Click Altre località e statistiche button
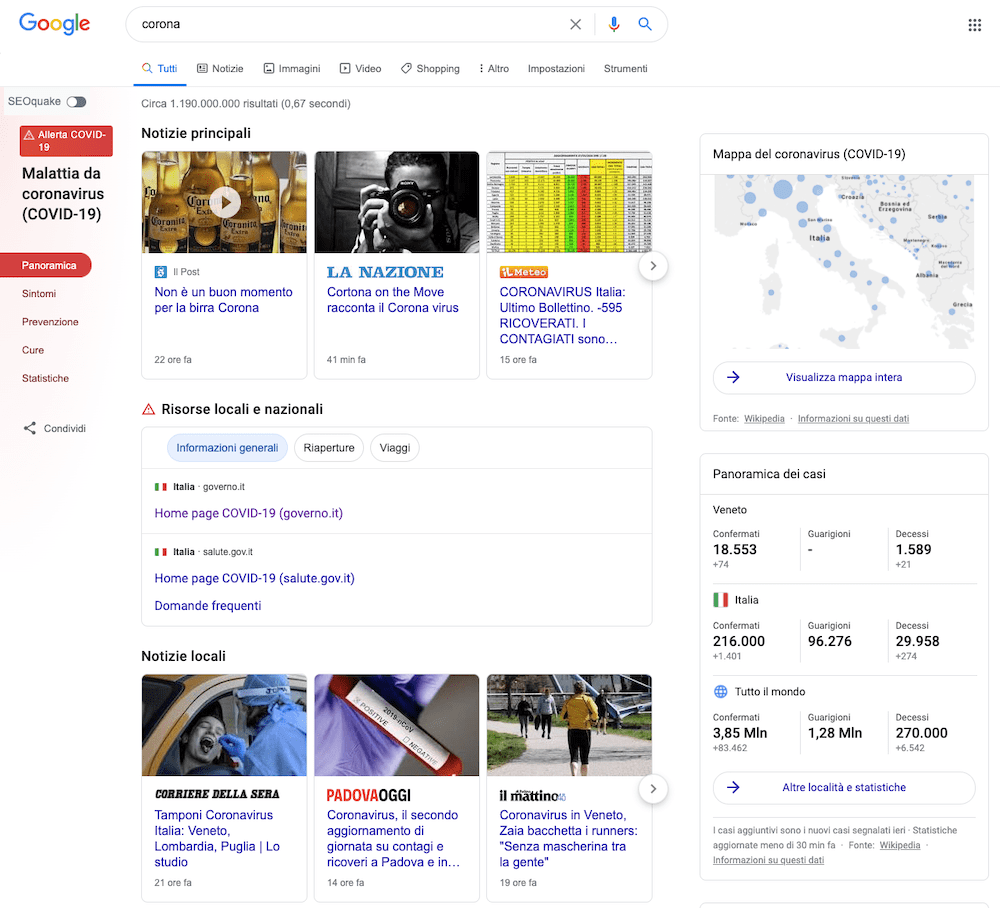1000x908 pixels. (x=844, y=787)
